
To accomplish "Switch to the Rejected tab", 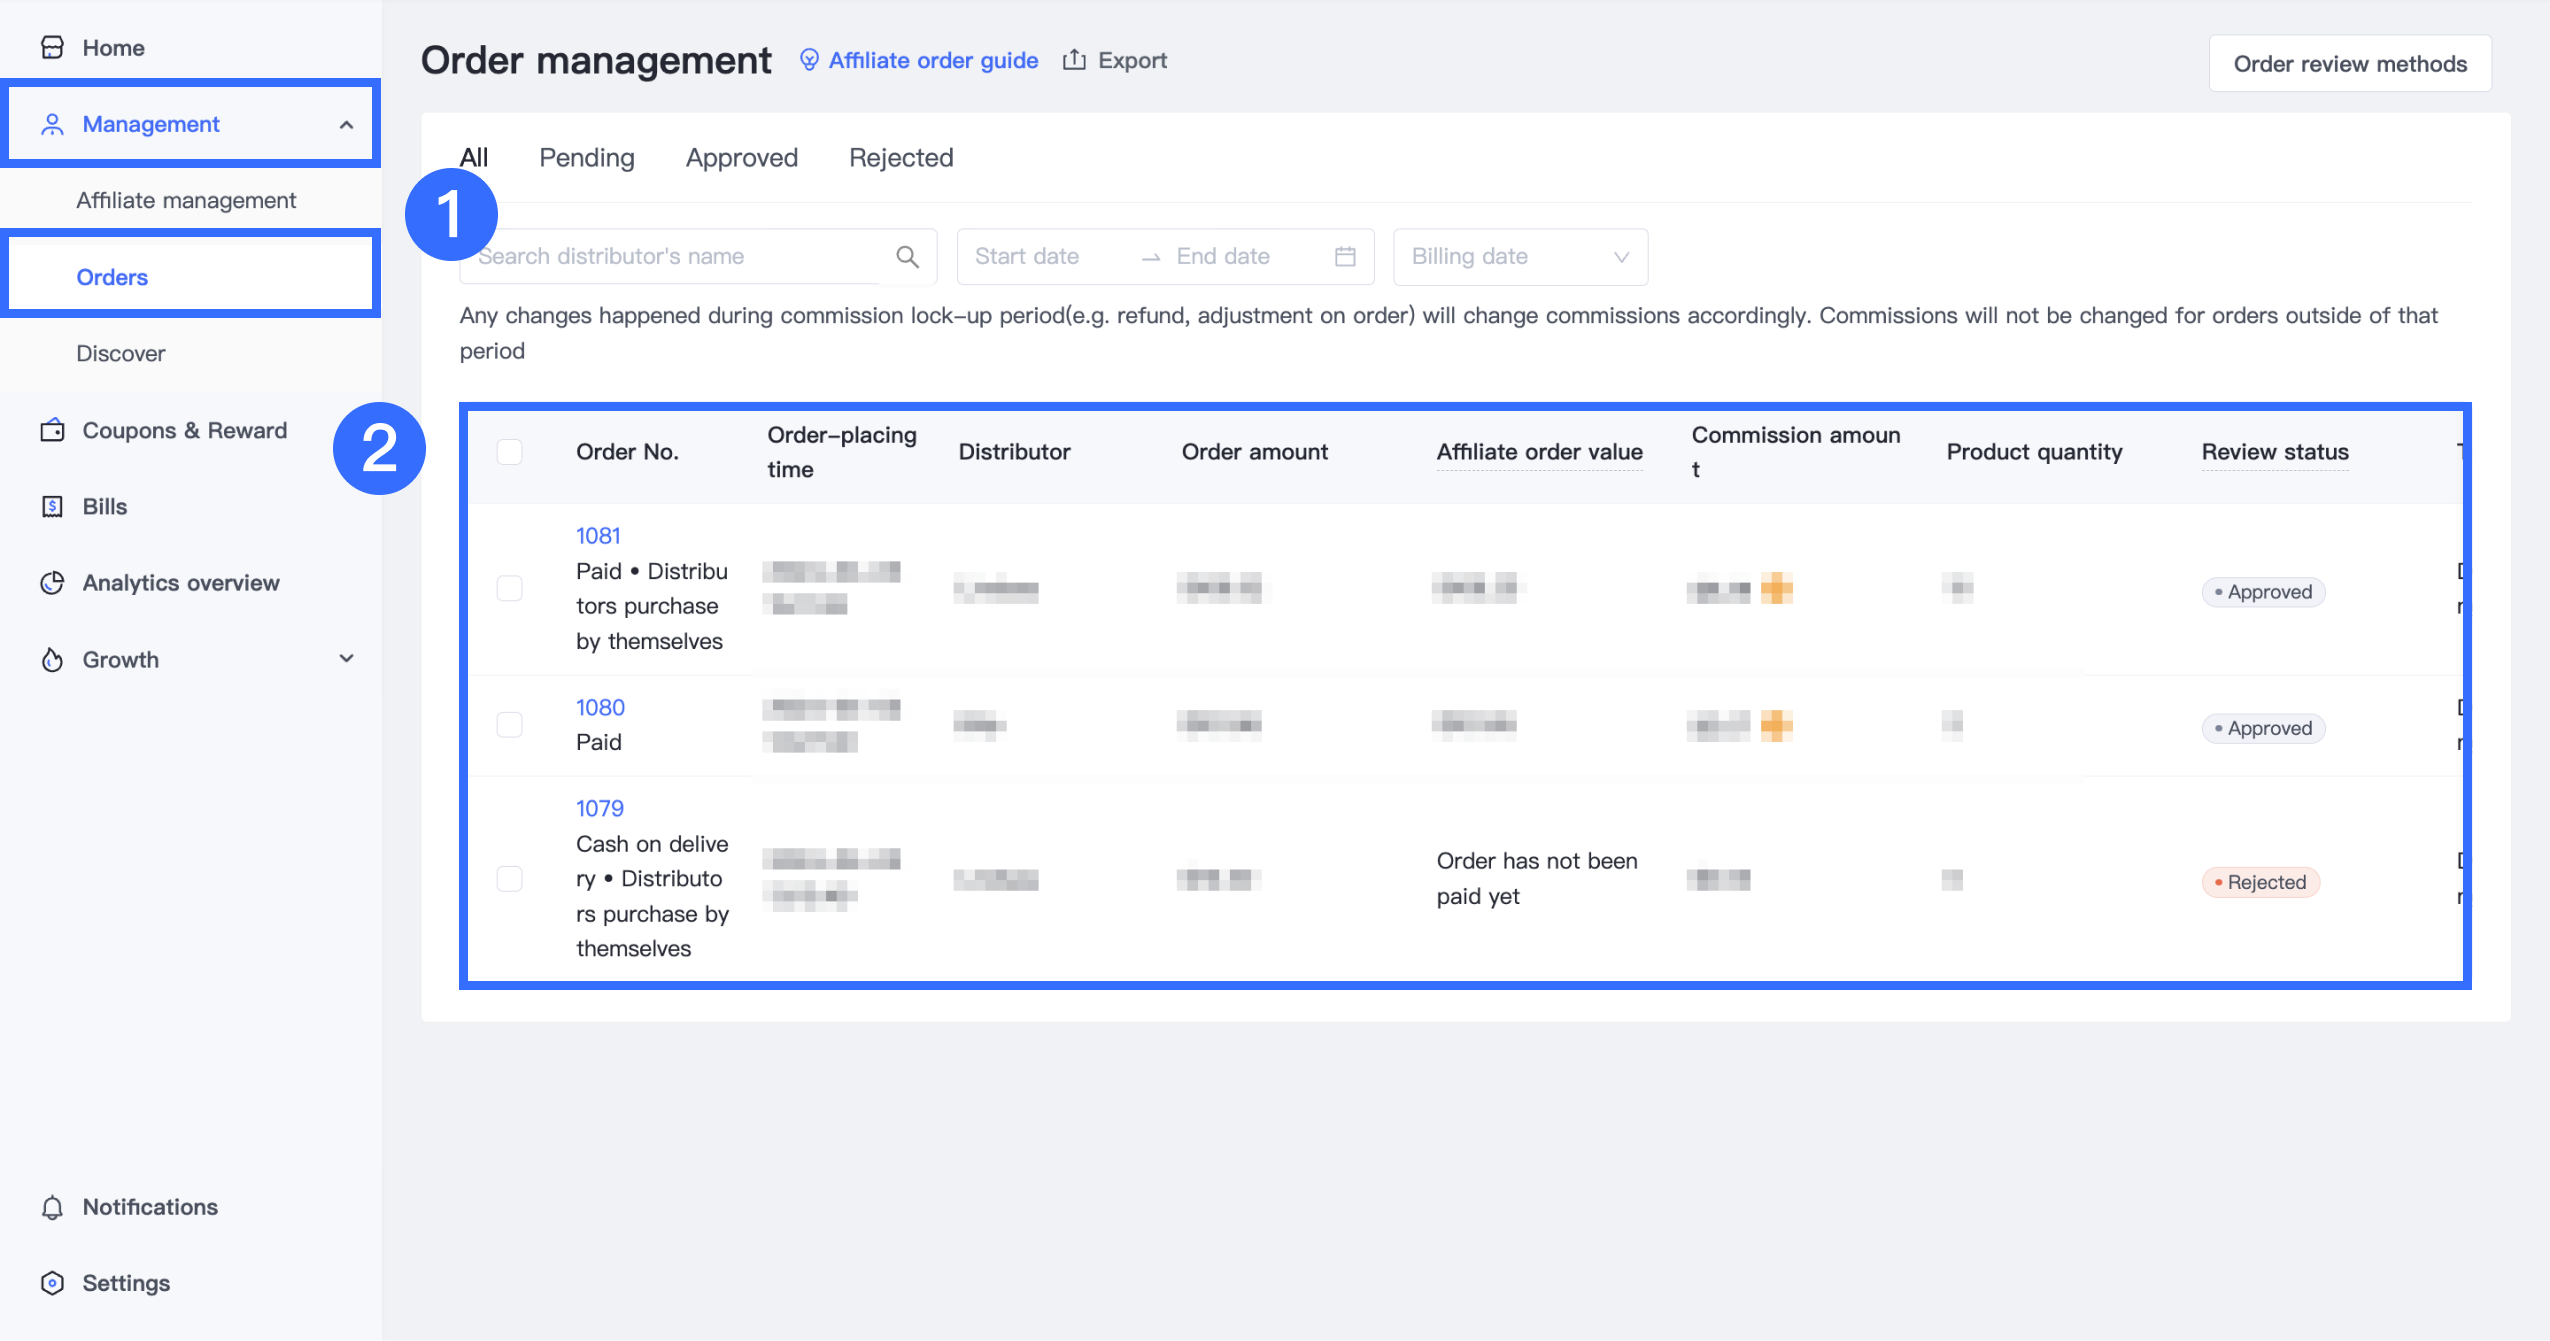I will (901, 158).
